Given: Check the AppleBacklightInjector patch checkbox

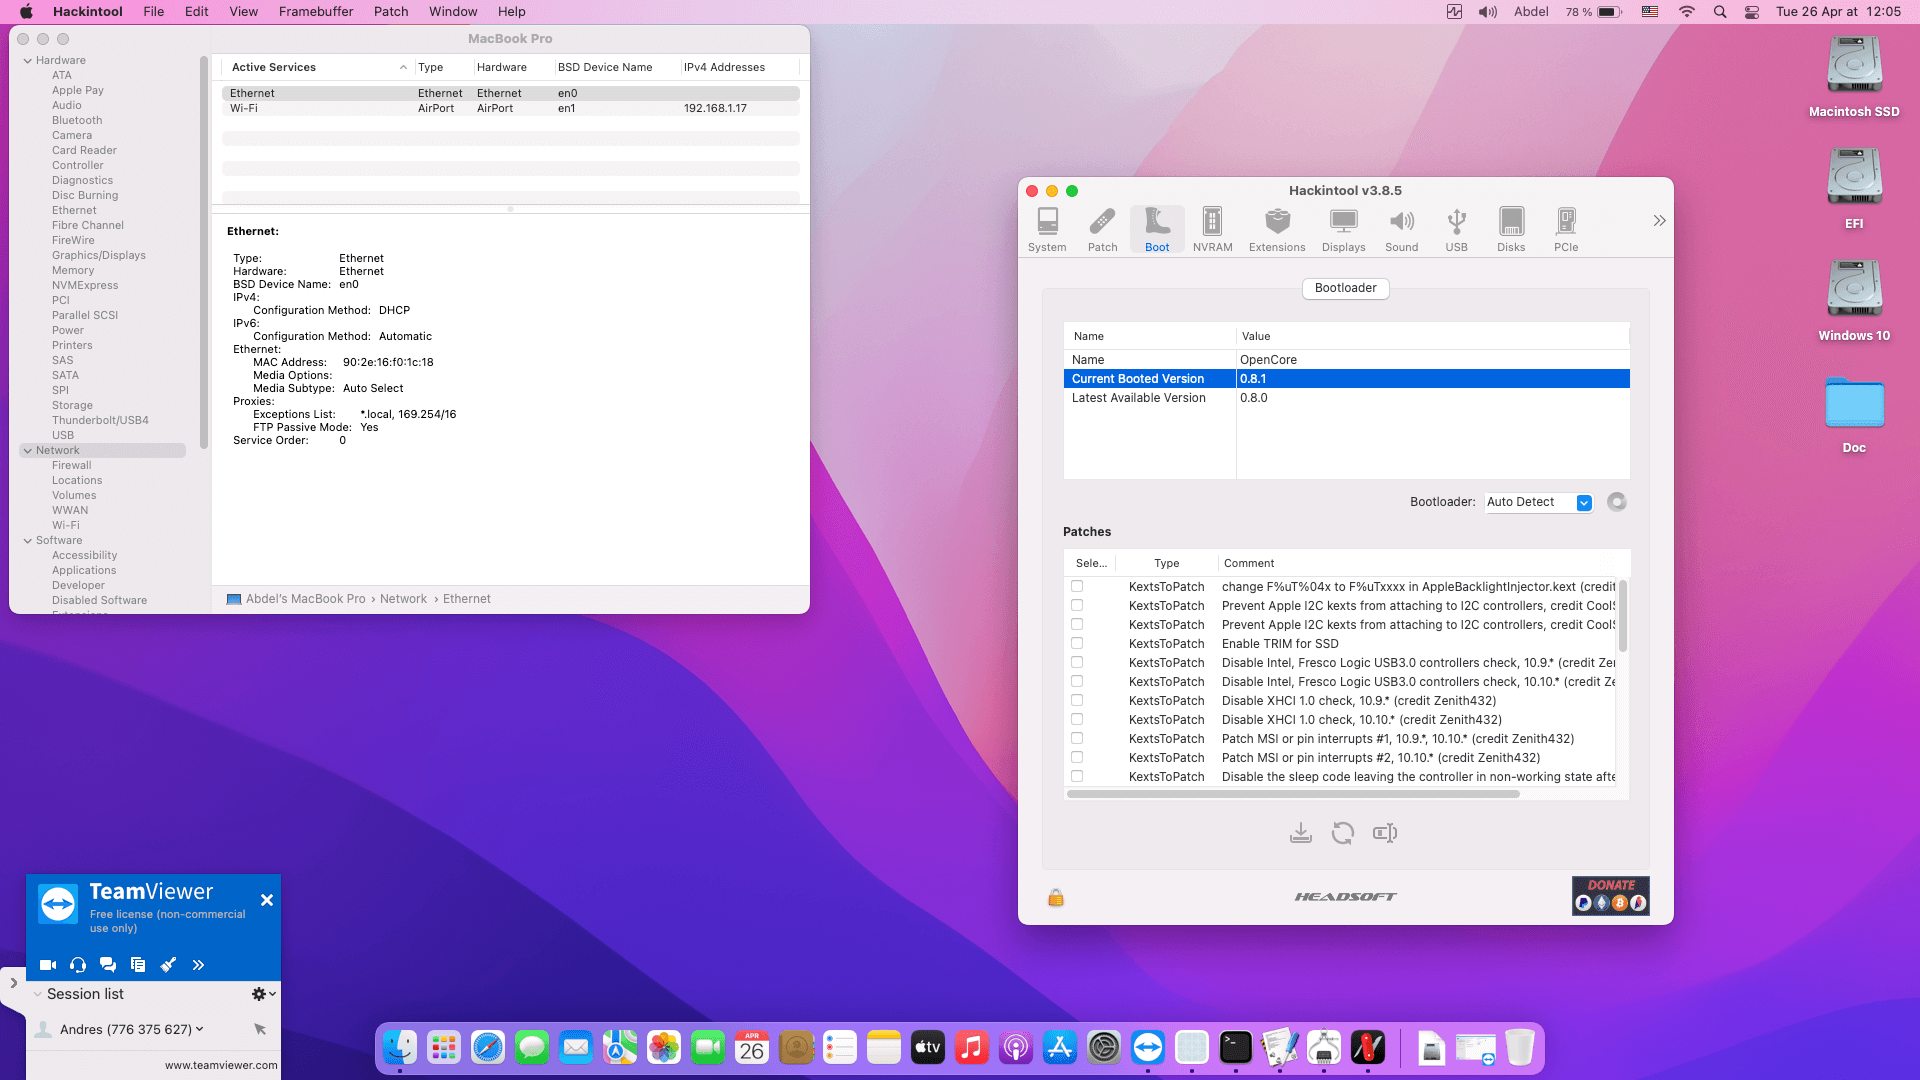Looking at the screenshot, I should pos(1077,587).
